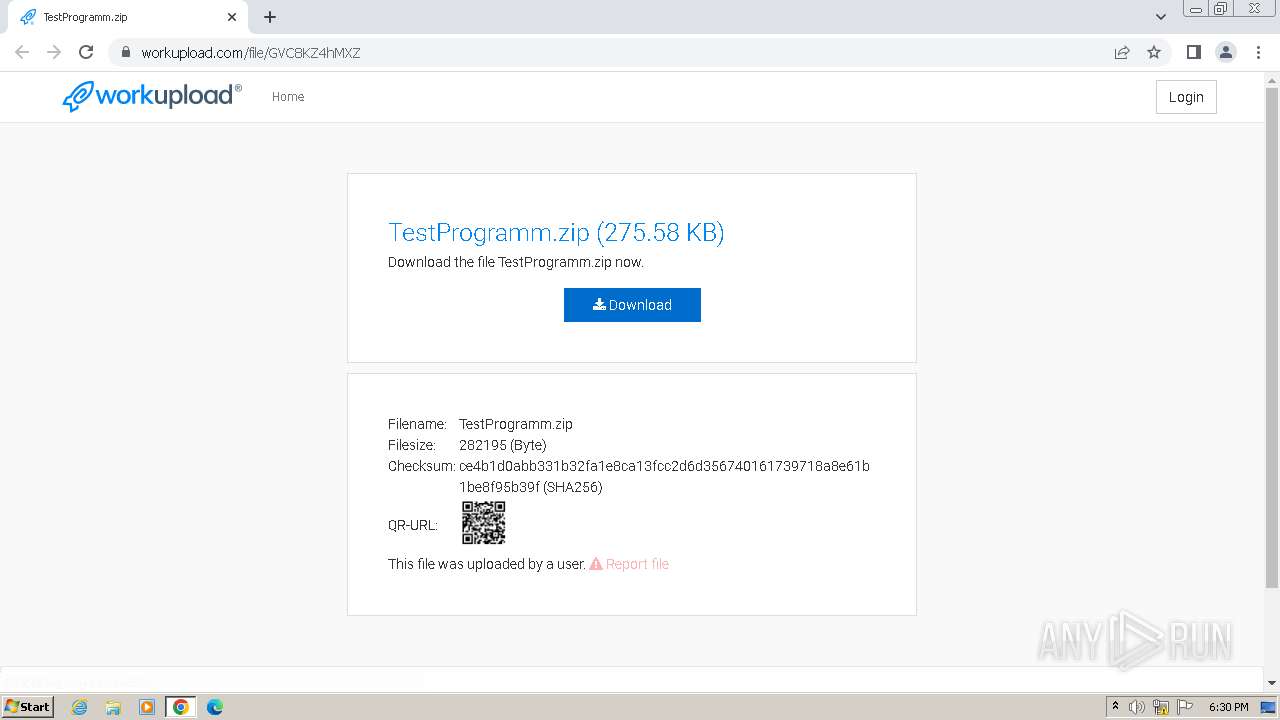The height and width of the screenshot is (720, 1280).
Task: Click the 6:30 PM clock
Action: point(1228,707)
